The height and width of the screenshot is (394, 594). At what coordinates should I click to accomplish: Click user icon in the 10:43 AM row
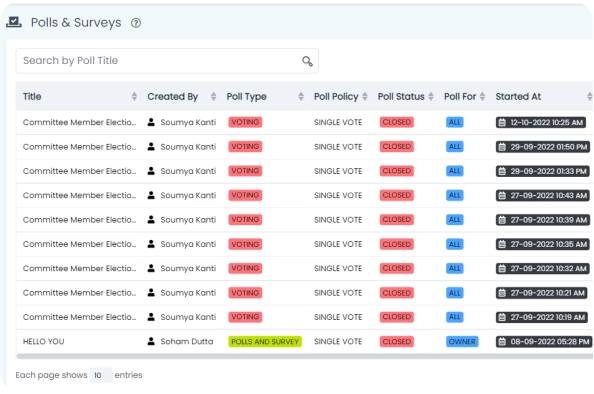click(151, 195)
